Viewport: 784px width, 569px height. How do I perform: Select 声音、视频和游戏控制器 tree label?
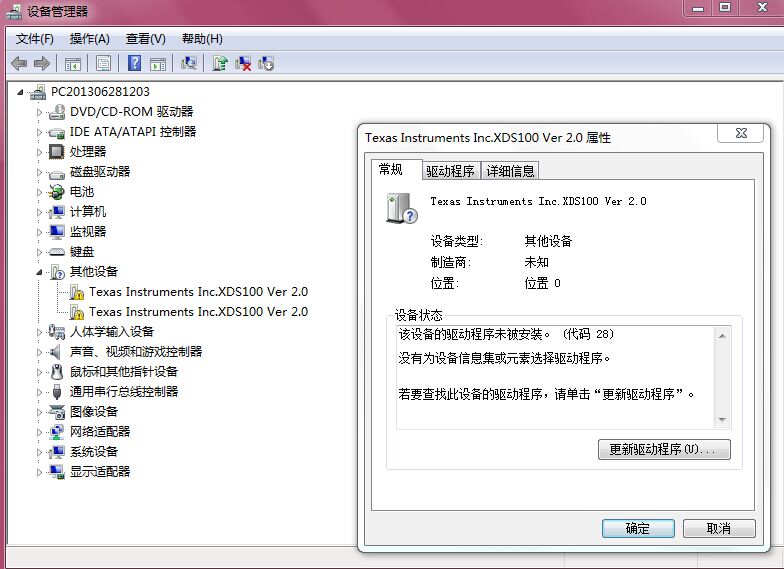coord(136,352)
